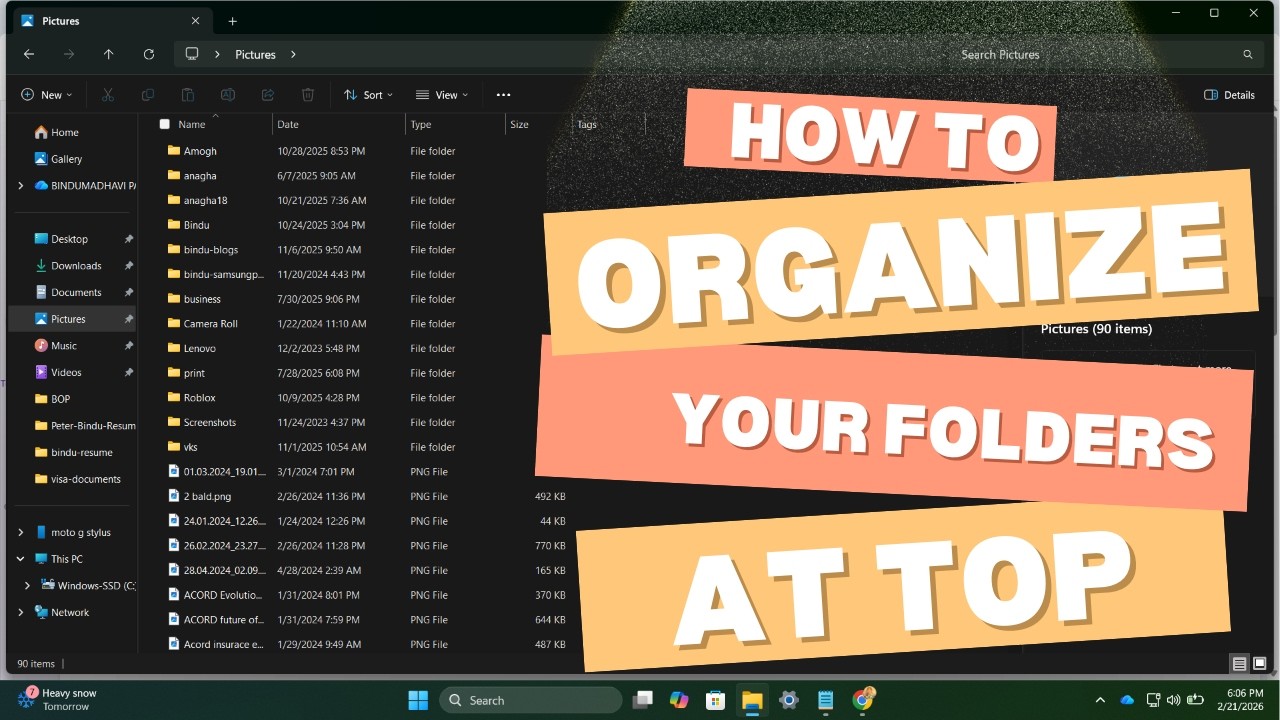
Task: Open File Explorer taskbar icon
Action: (x=752, y=700)
